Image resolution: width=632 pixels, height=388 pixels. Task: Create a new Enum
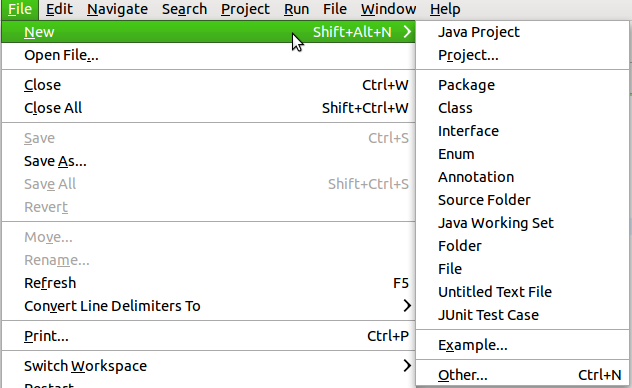522,154
